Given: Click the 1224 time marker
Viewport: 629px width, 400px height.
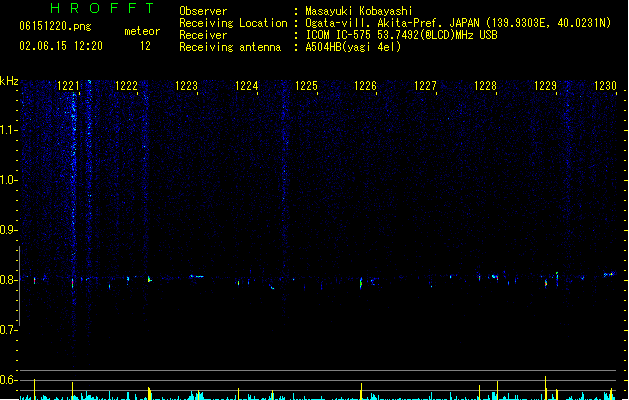Looking at the screenshot, I should (246, 86).
